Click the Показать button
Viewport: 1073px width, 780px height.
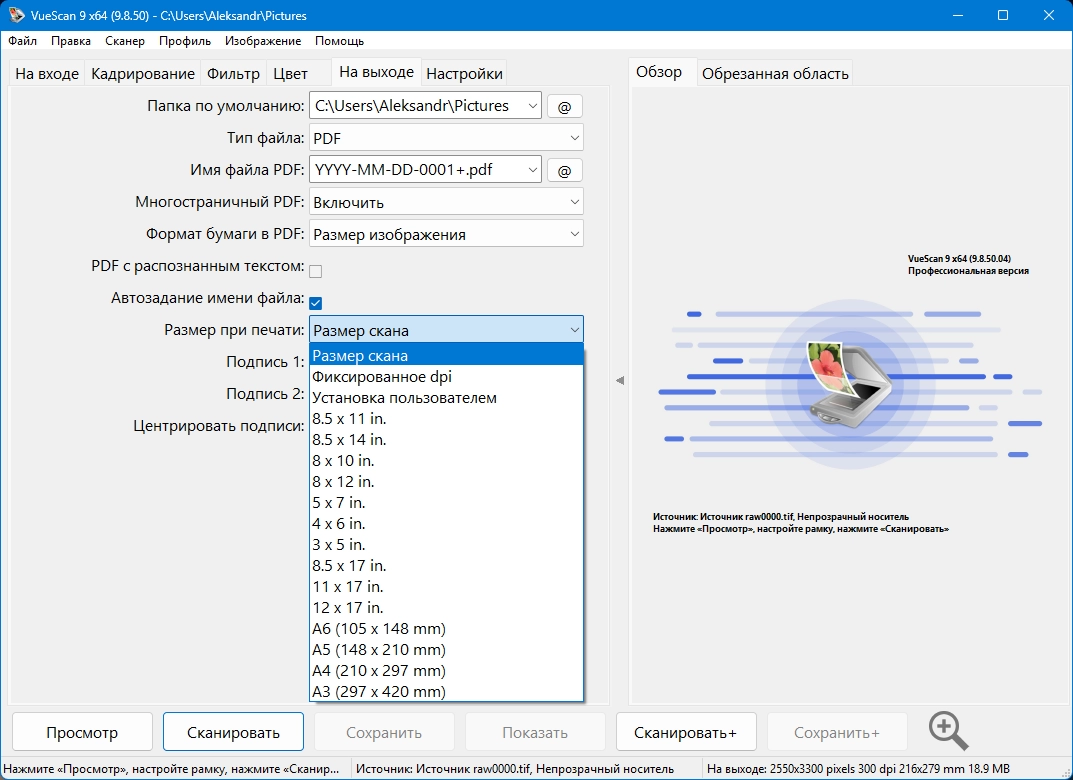click(535, 732)
